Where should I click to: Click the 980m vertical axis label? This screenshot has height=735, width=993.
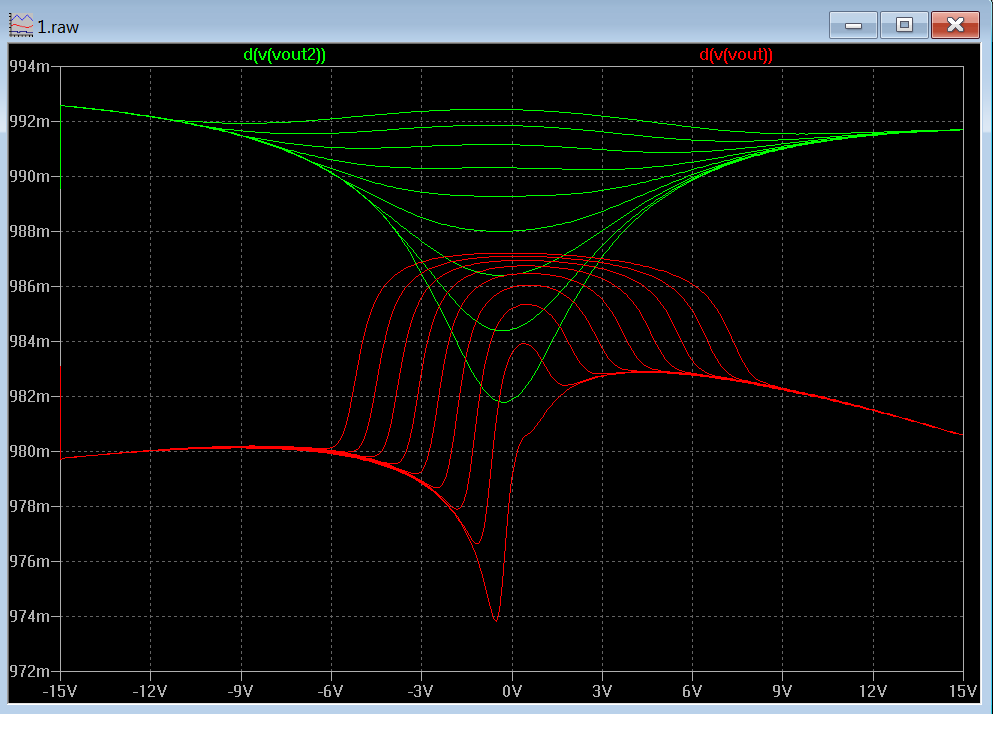(x=29, y=452)
